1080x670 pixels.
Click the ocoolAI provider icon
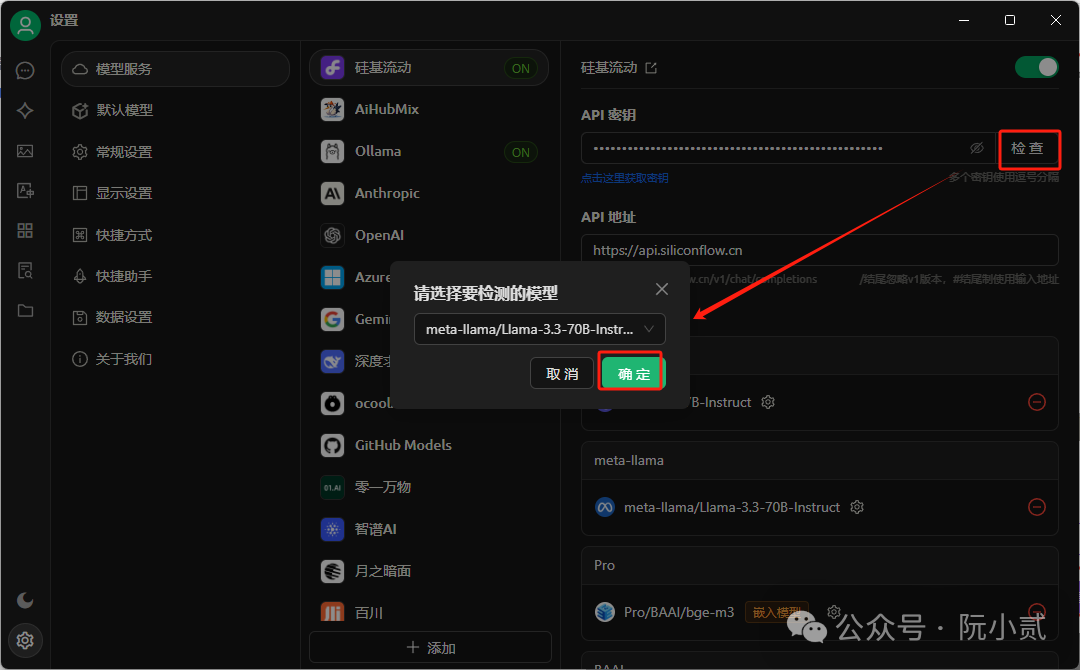[x=333, y=404]
